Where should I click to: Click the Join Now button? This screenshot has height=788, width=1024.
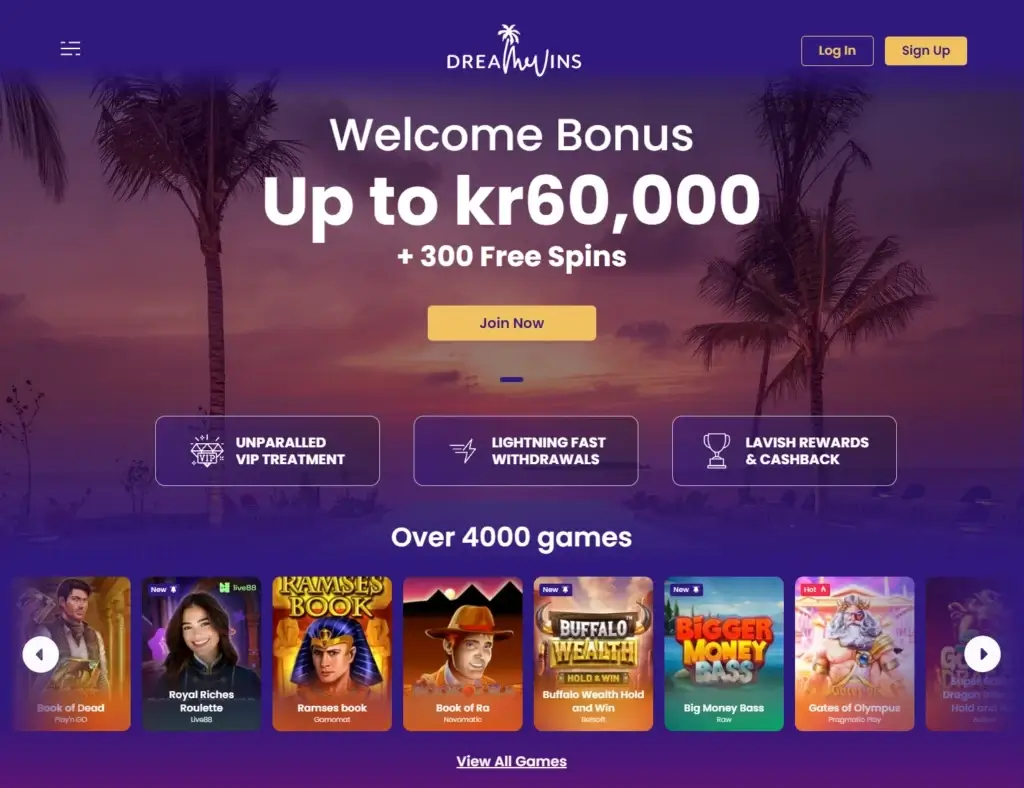coord(512,323)
